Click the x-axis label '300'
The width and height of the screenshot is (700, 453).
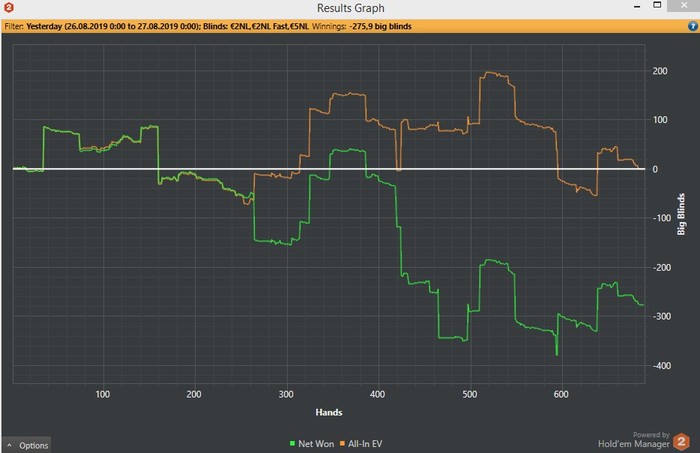(286, 394)
